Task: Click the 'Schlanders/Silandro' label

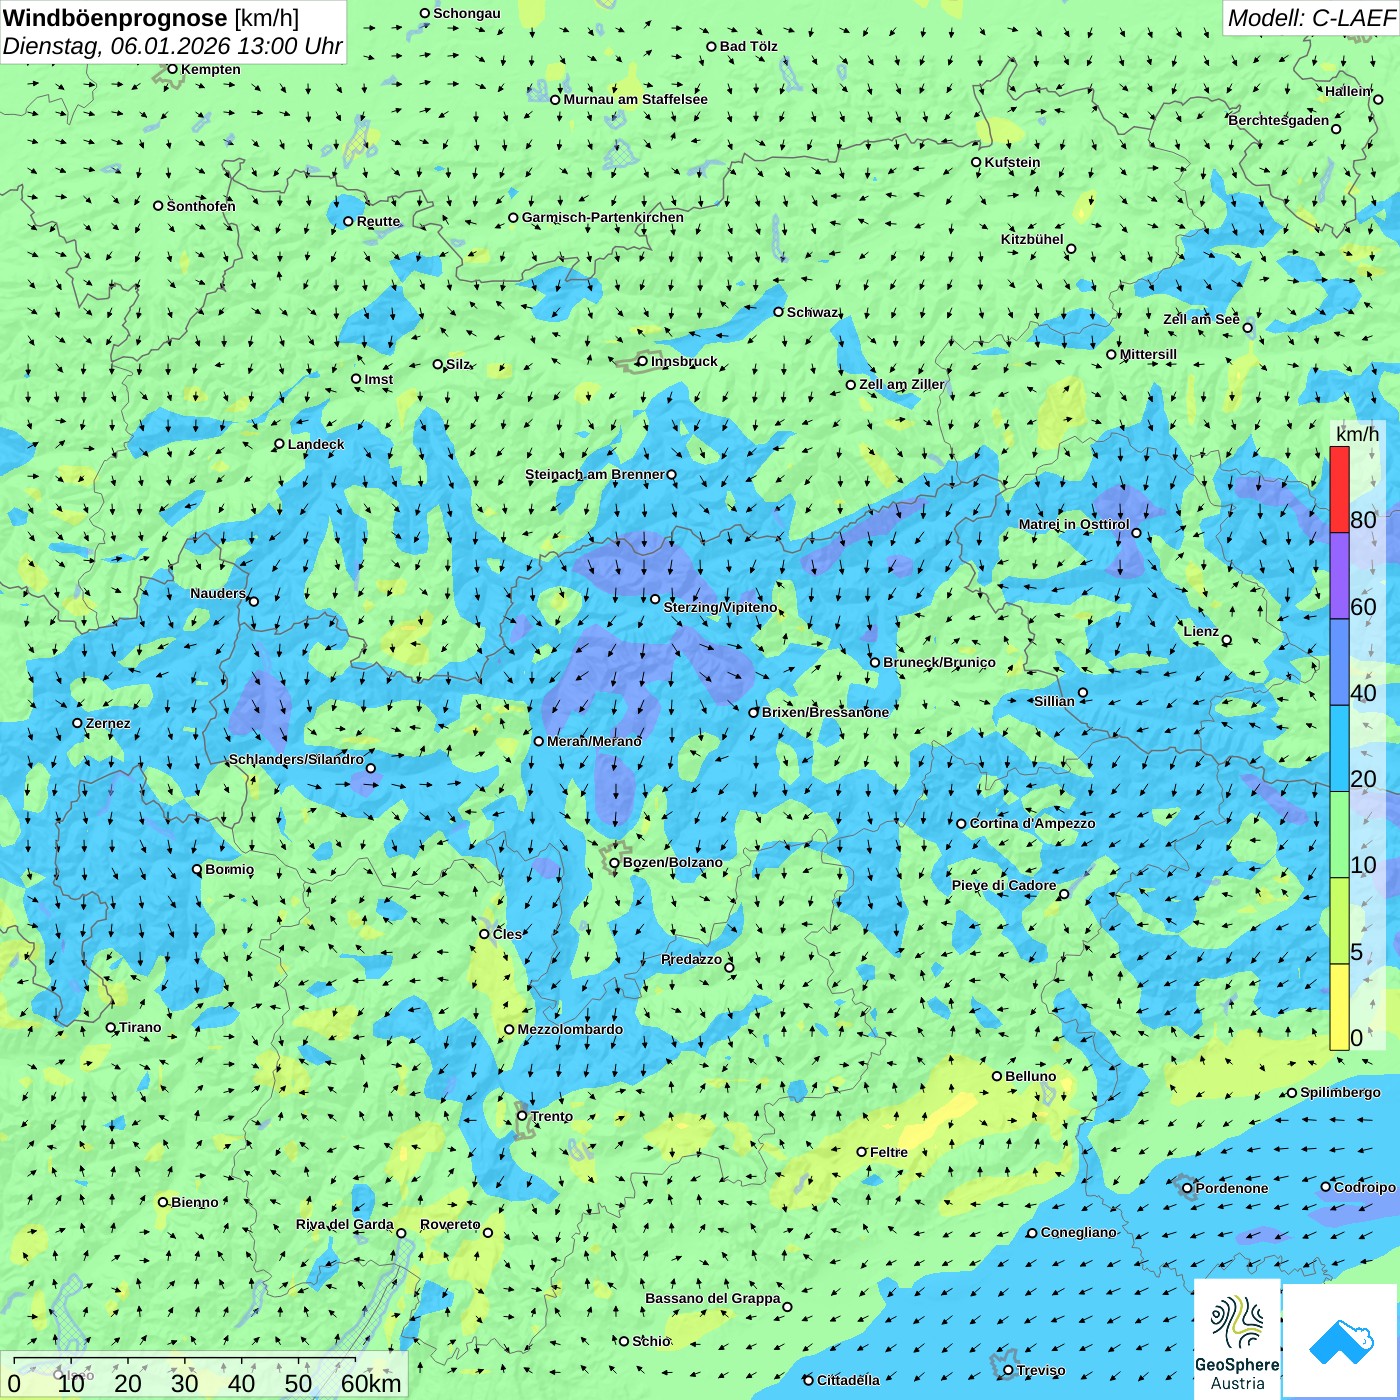Action: click(x=296, y=759)
